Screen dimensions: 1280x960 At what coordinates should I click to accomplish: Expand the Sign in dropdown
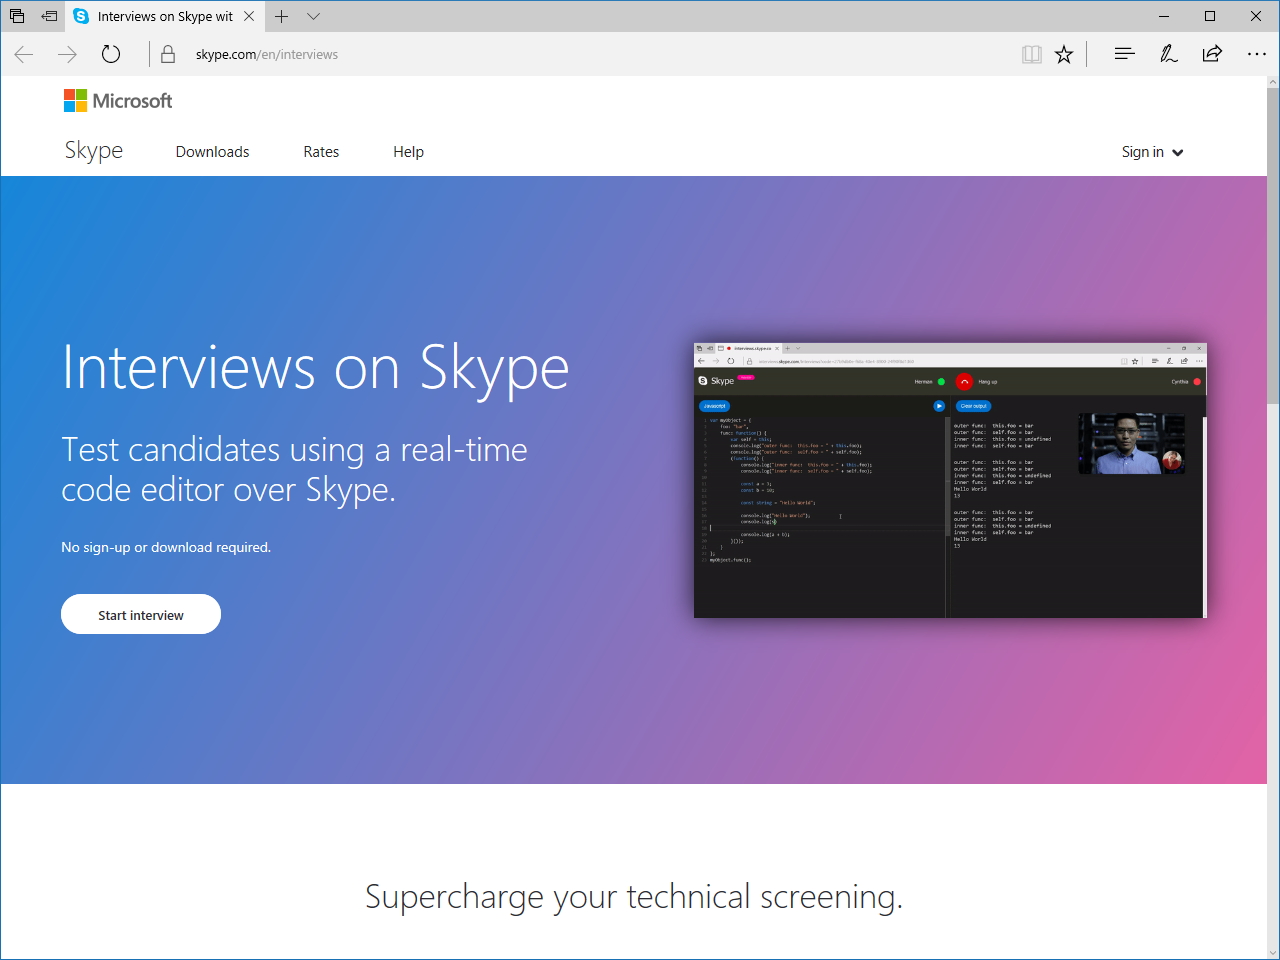(x=1151, y=152)
